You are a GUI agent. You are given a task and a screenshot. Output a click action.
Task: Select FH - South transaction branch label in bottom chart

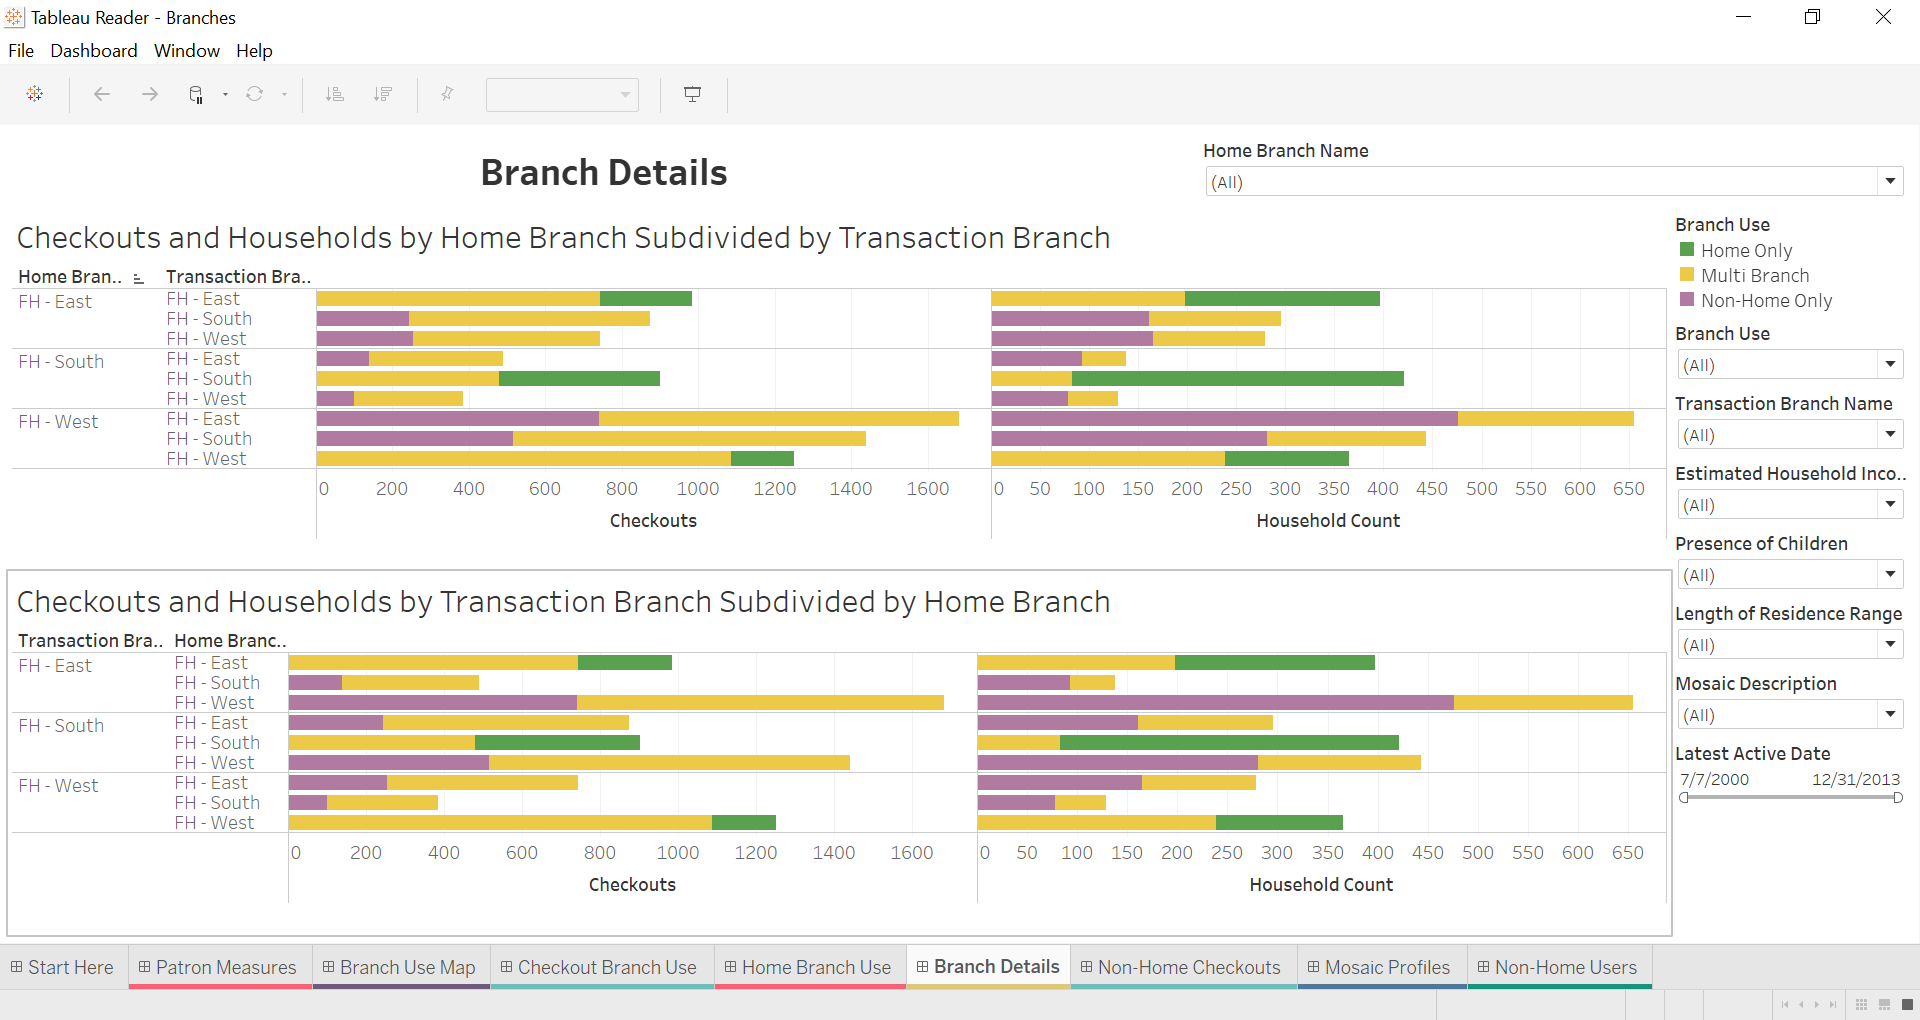(61, 726)
